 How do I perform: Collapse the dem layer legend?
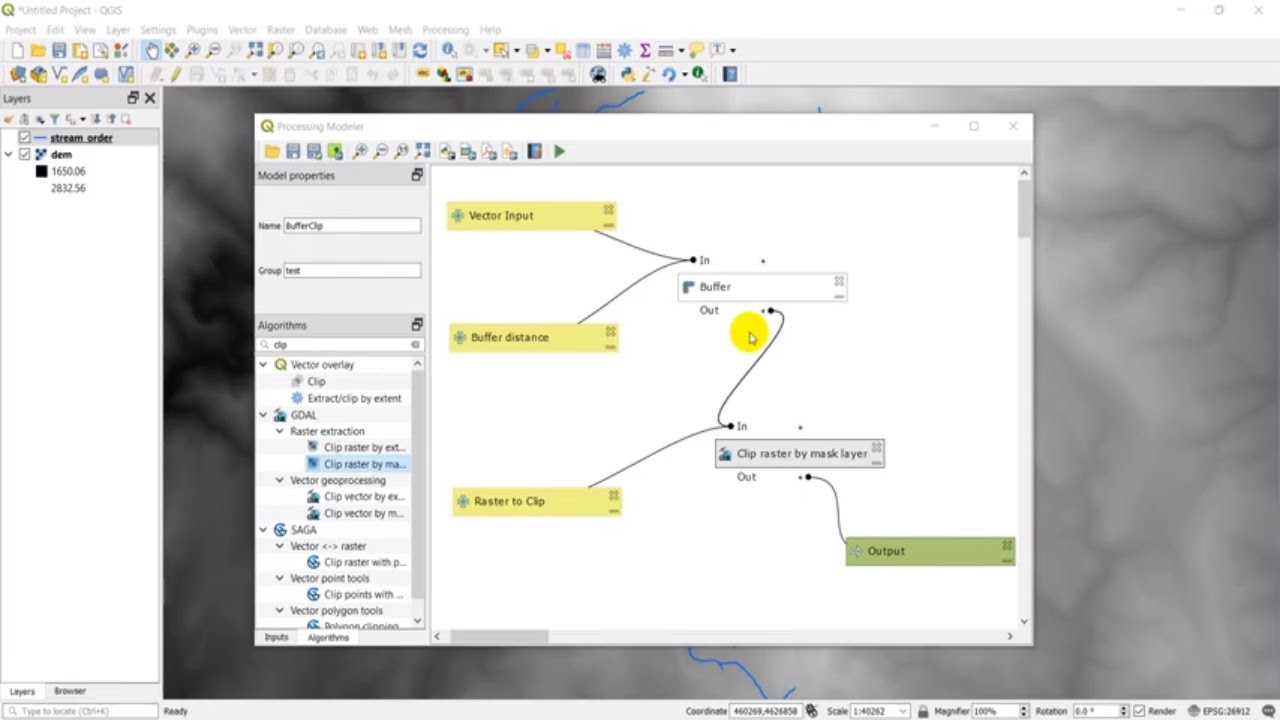pyautogui.click(x=9, y=154)
